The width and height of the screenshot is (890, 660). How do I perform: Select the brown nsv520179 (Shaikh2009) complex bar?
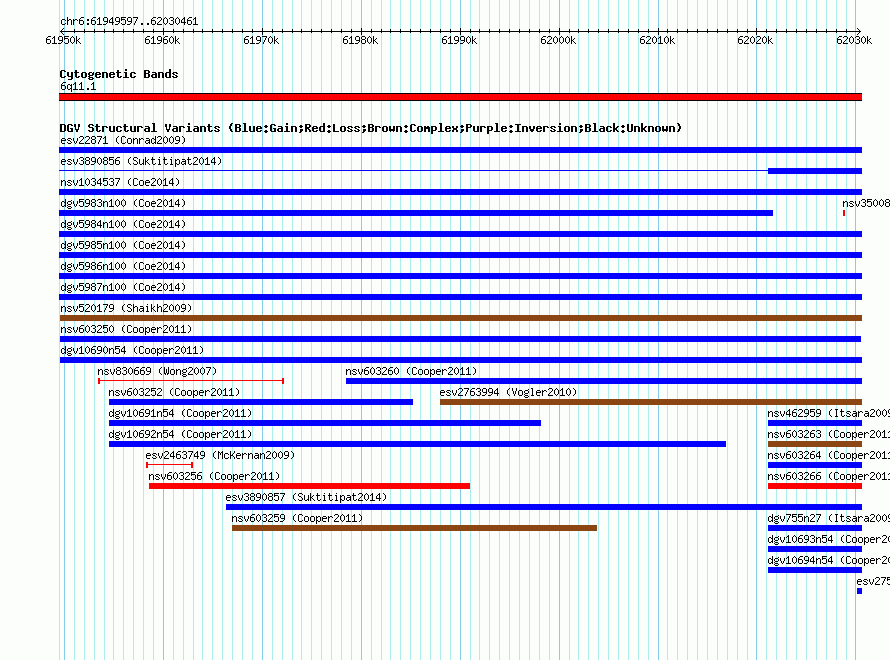tap(460, 318)
